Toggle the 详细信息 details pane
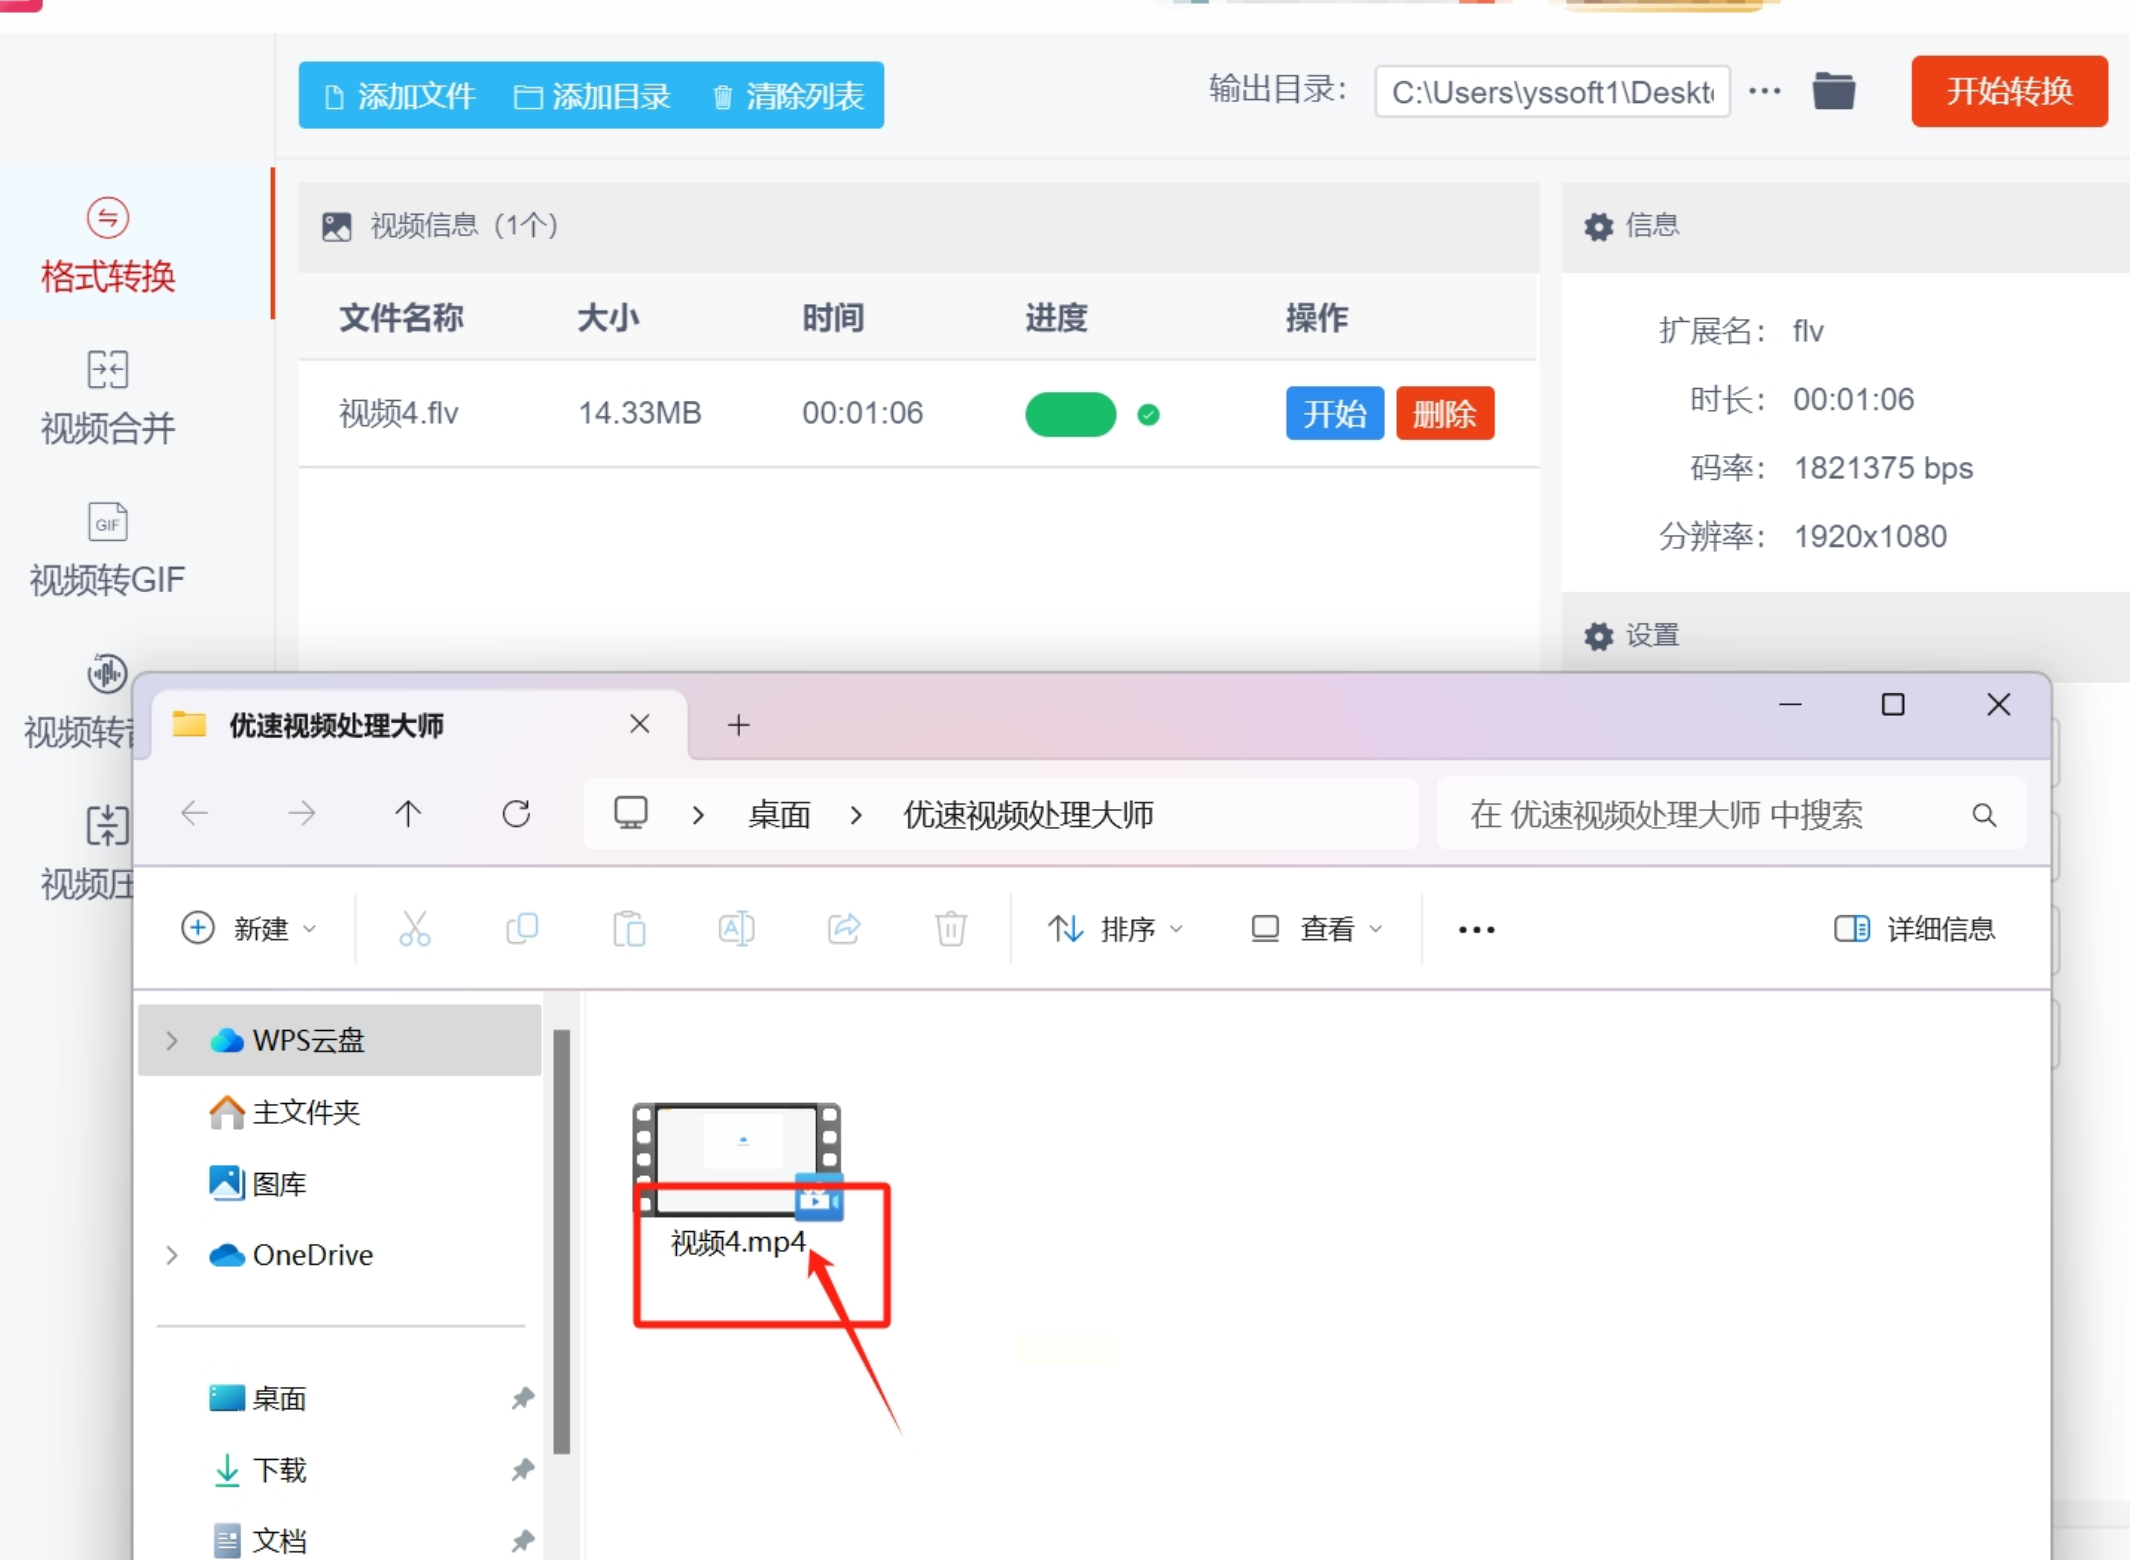This screenshot has width=2130, height=1560. [1914, 929]
